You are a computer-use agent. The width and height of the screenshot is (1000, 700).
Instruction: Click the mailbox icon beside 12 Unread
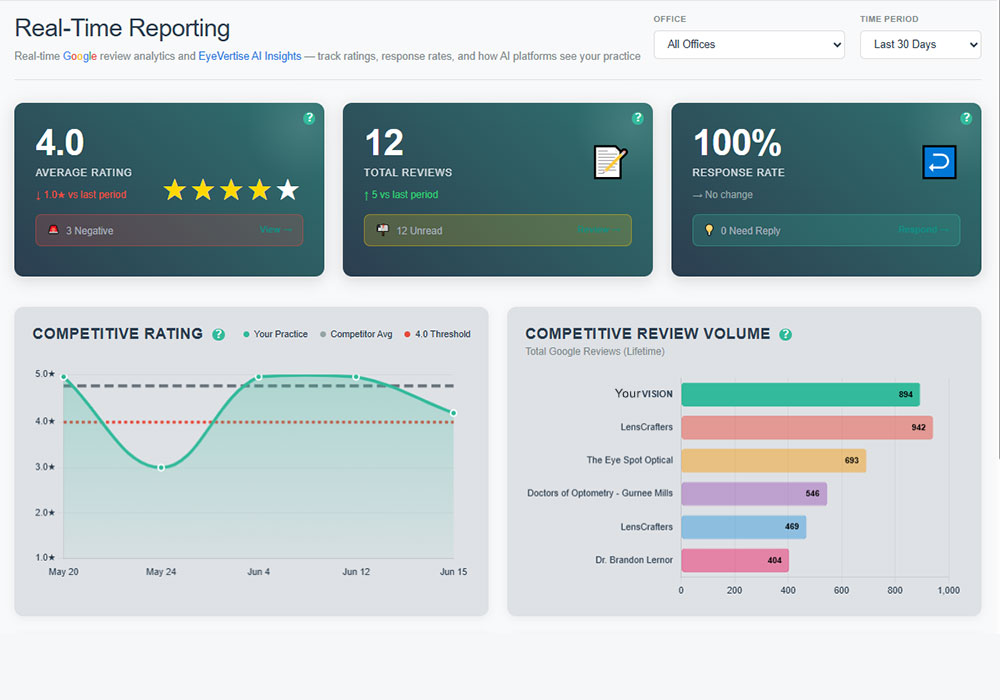pyautogui.click(x=383, y=230)
